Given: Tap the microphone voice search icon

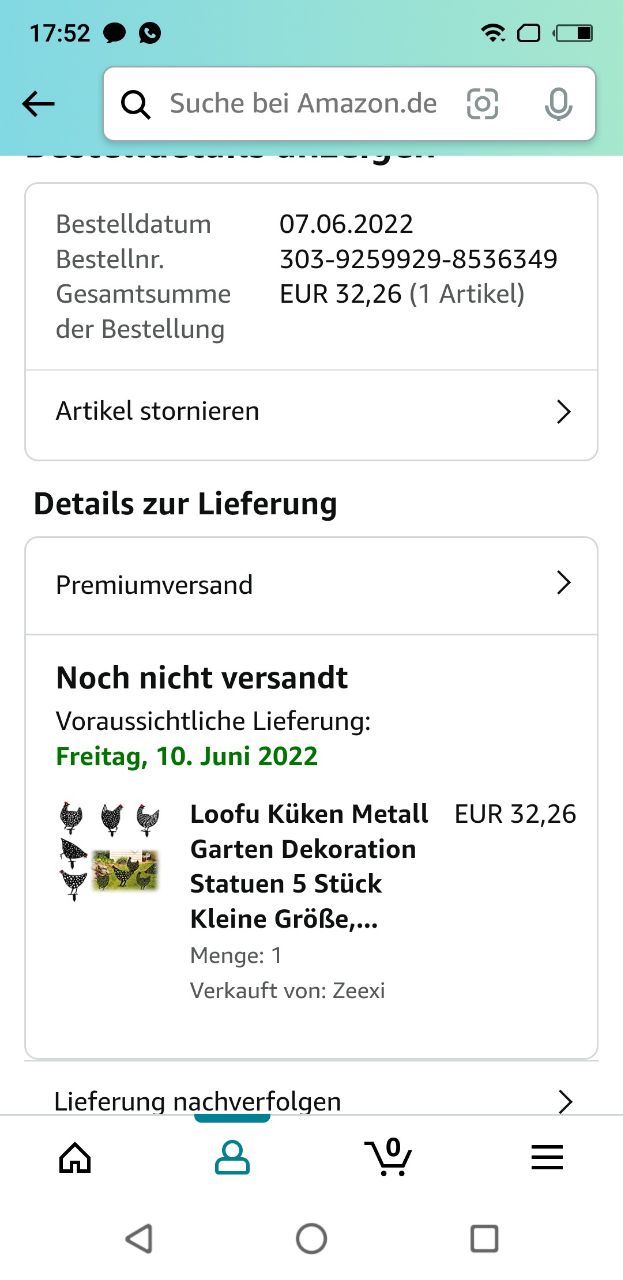Looking at the screenshot, I should click(x=558, y=104).
